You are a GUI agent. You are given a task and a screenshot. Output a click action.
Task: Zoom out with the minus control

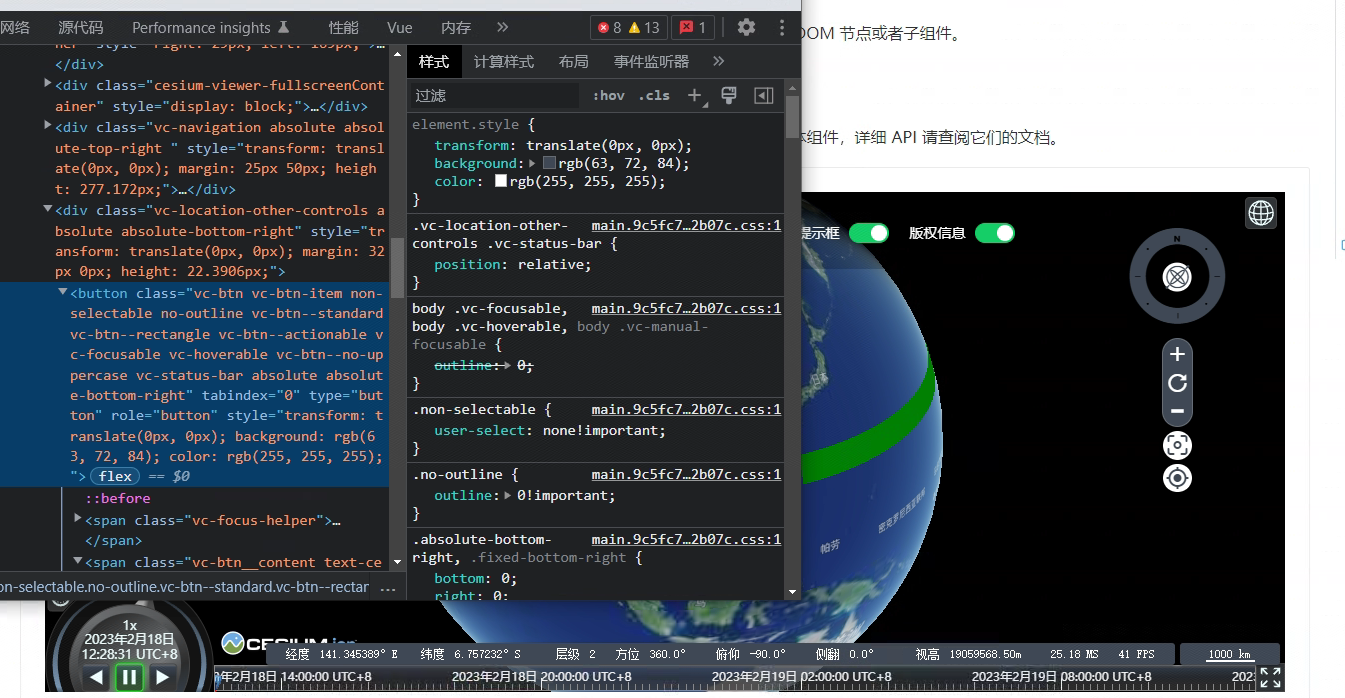click(x=1177, y=411)
